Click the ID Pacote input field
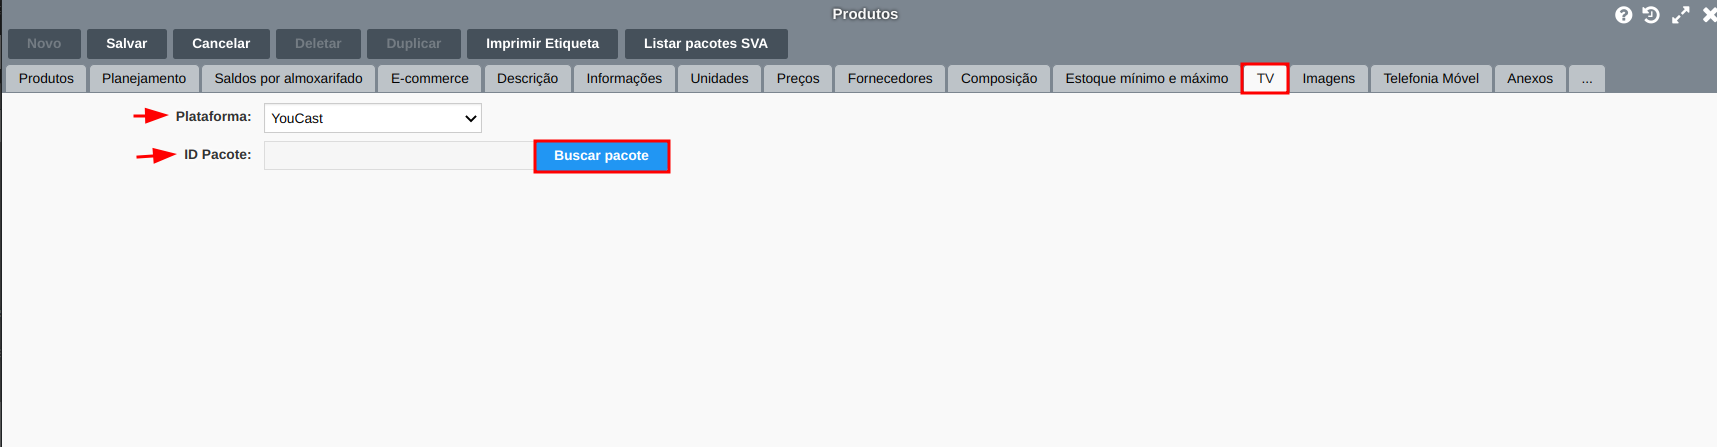This screenshot has height=447, width=1717. point(398,156)
